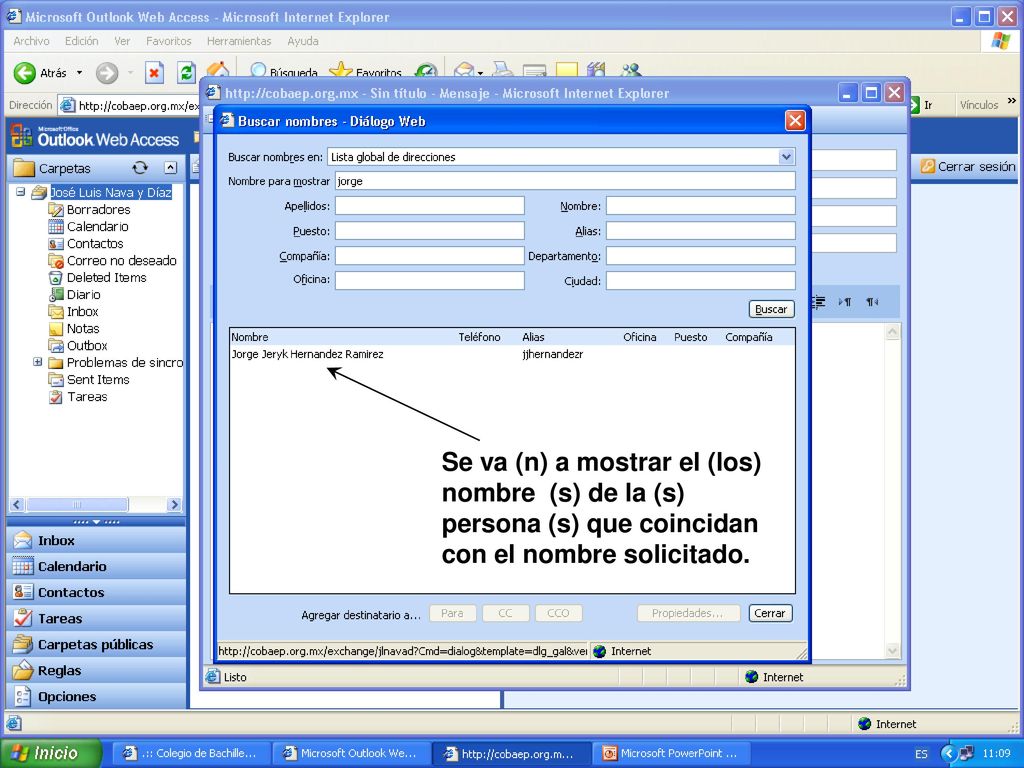
Task: Switch to Microsoft PowerPoint taskbar item
Action: tap(670, 753)
